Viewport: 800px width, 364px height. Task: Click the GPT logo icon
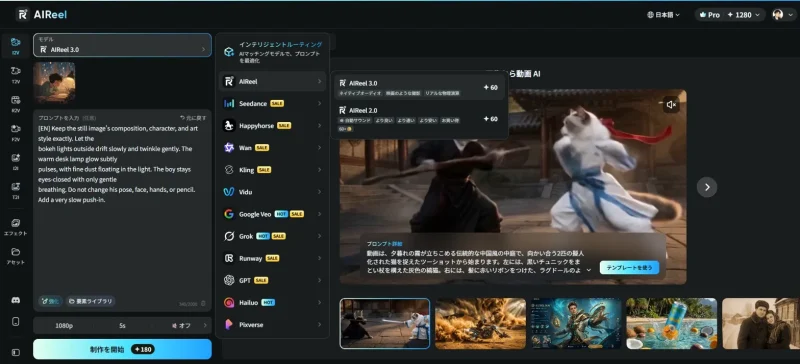(x=229, y=280)
